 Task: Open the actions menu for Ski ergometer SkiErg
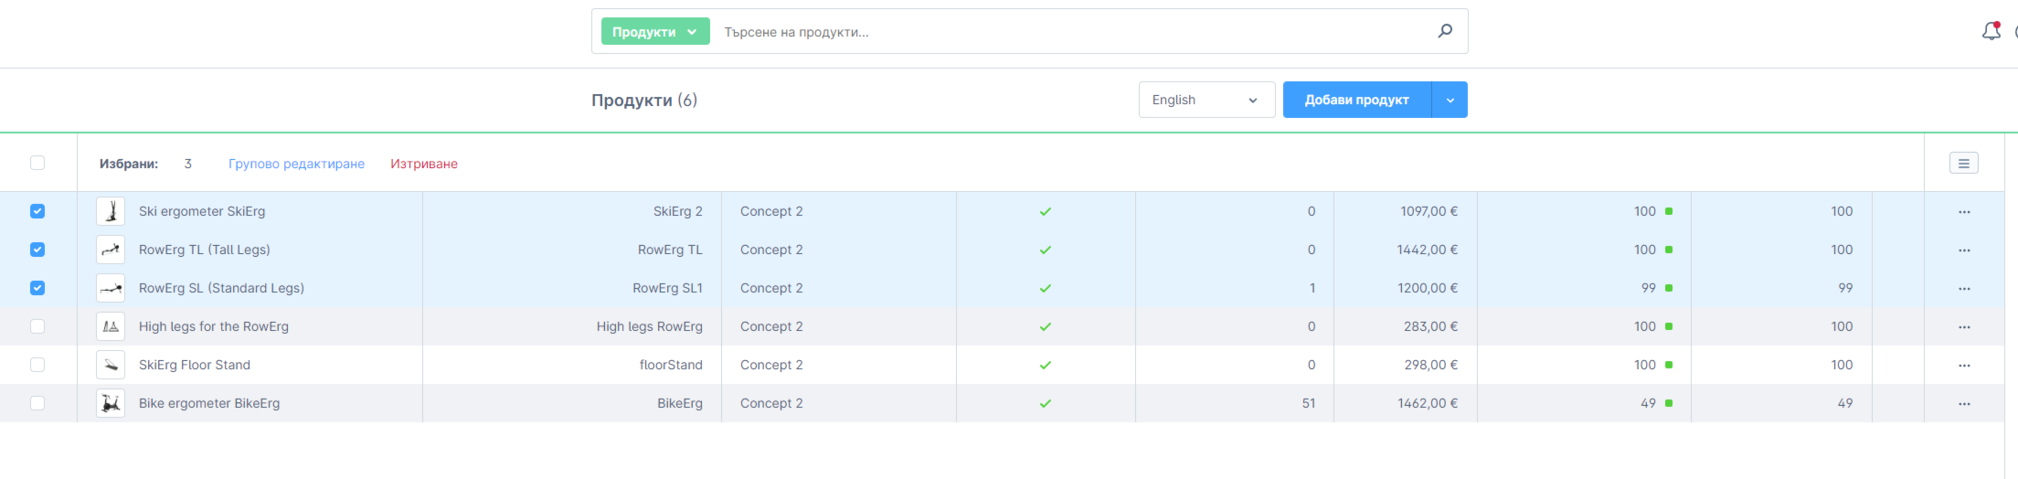[1963, 212]
